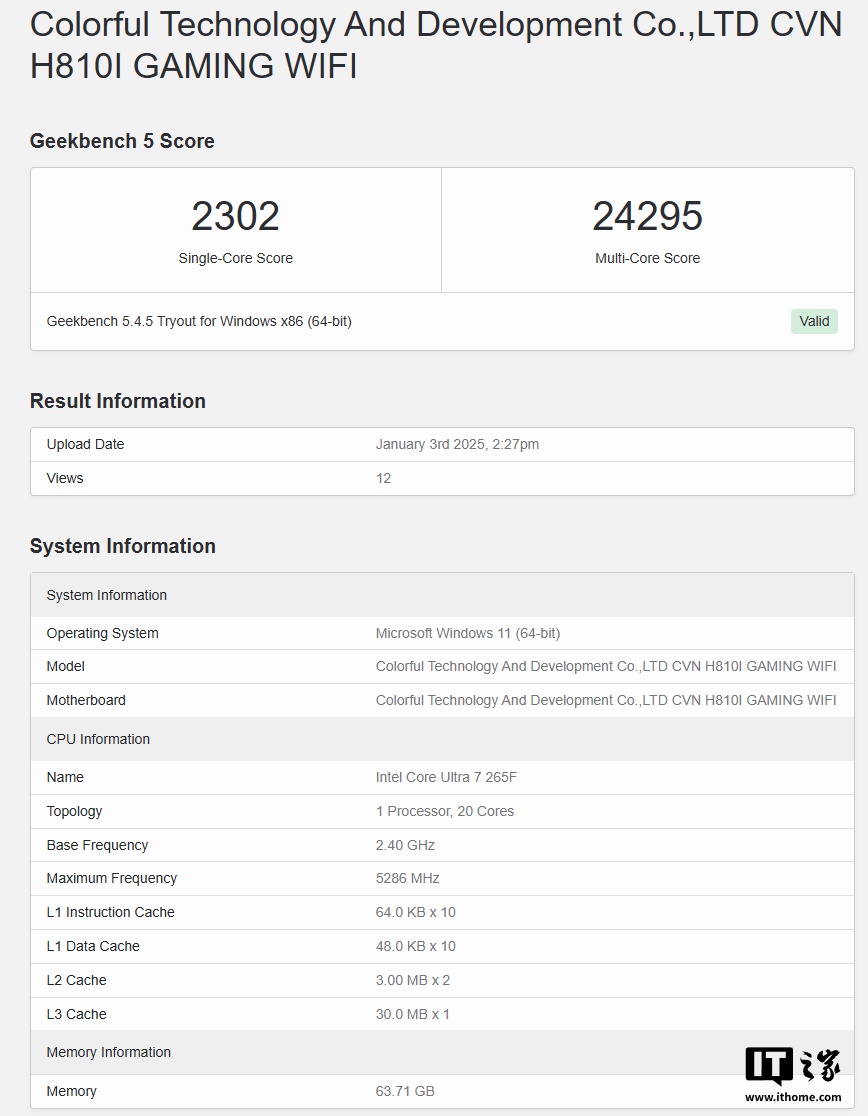Click the single-core score 2302

point(235,216)
